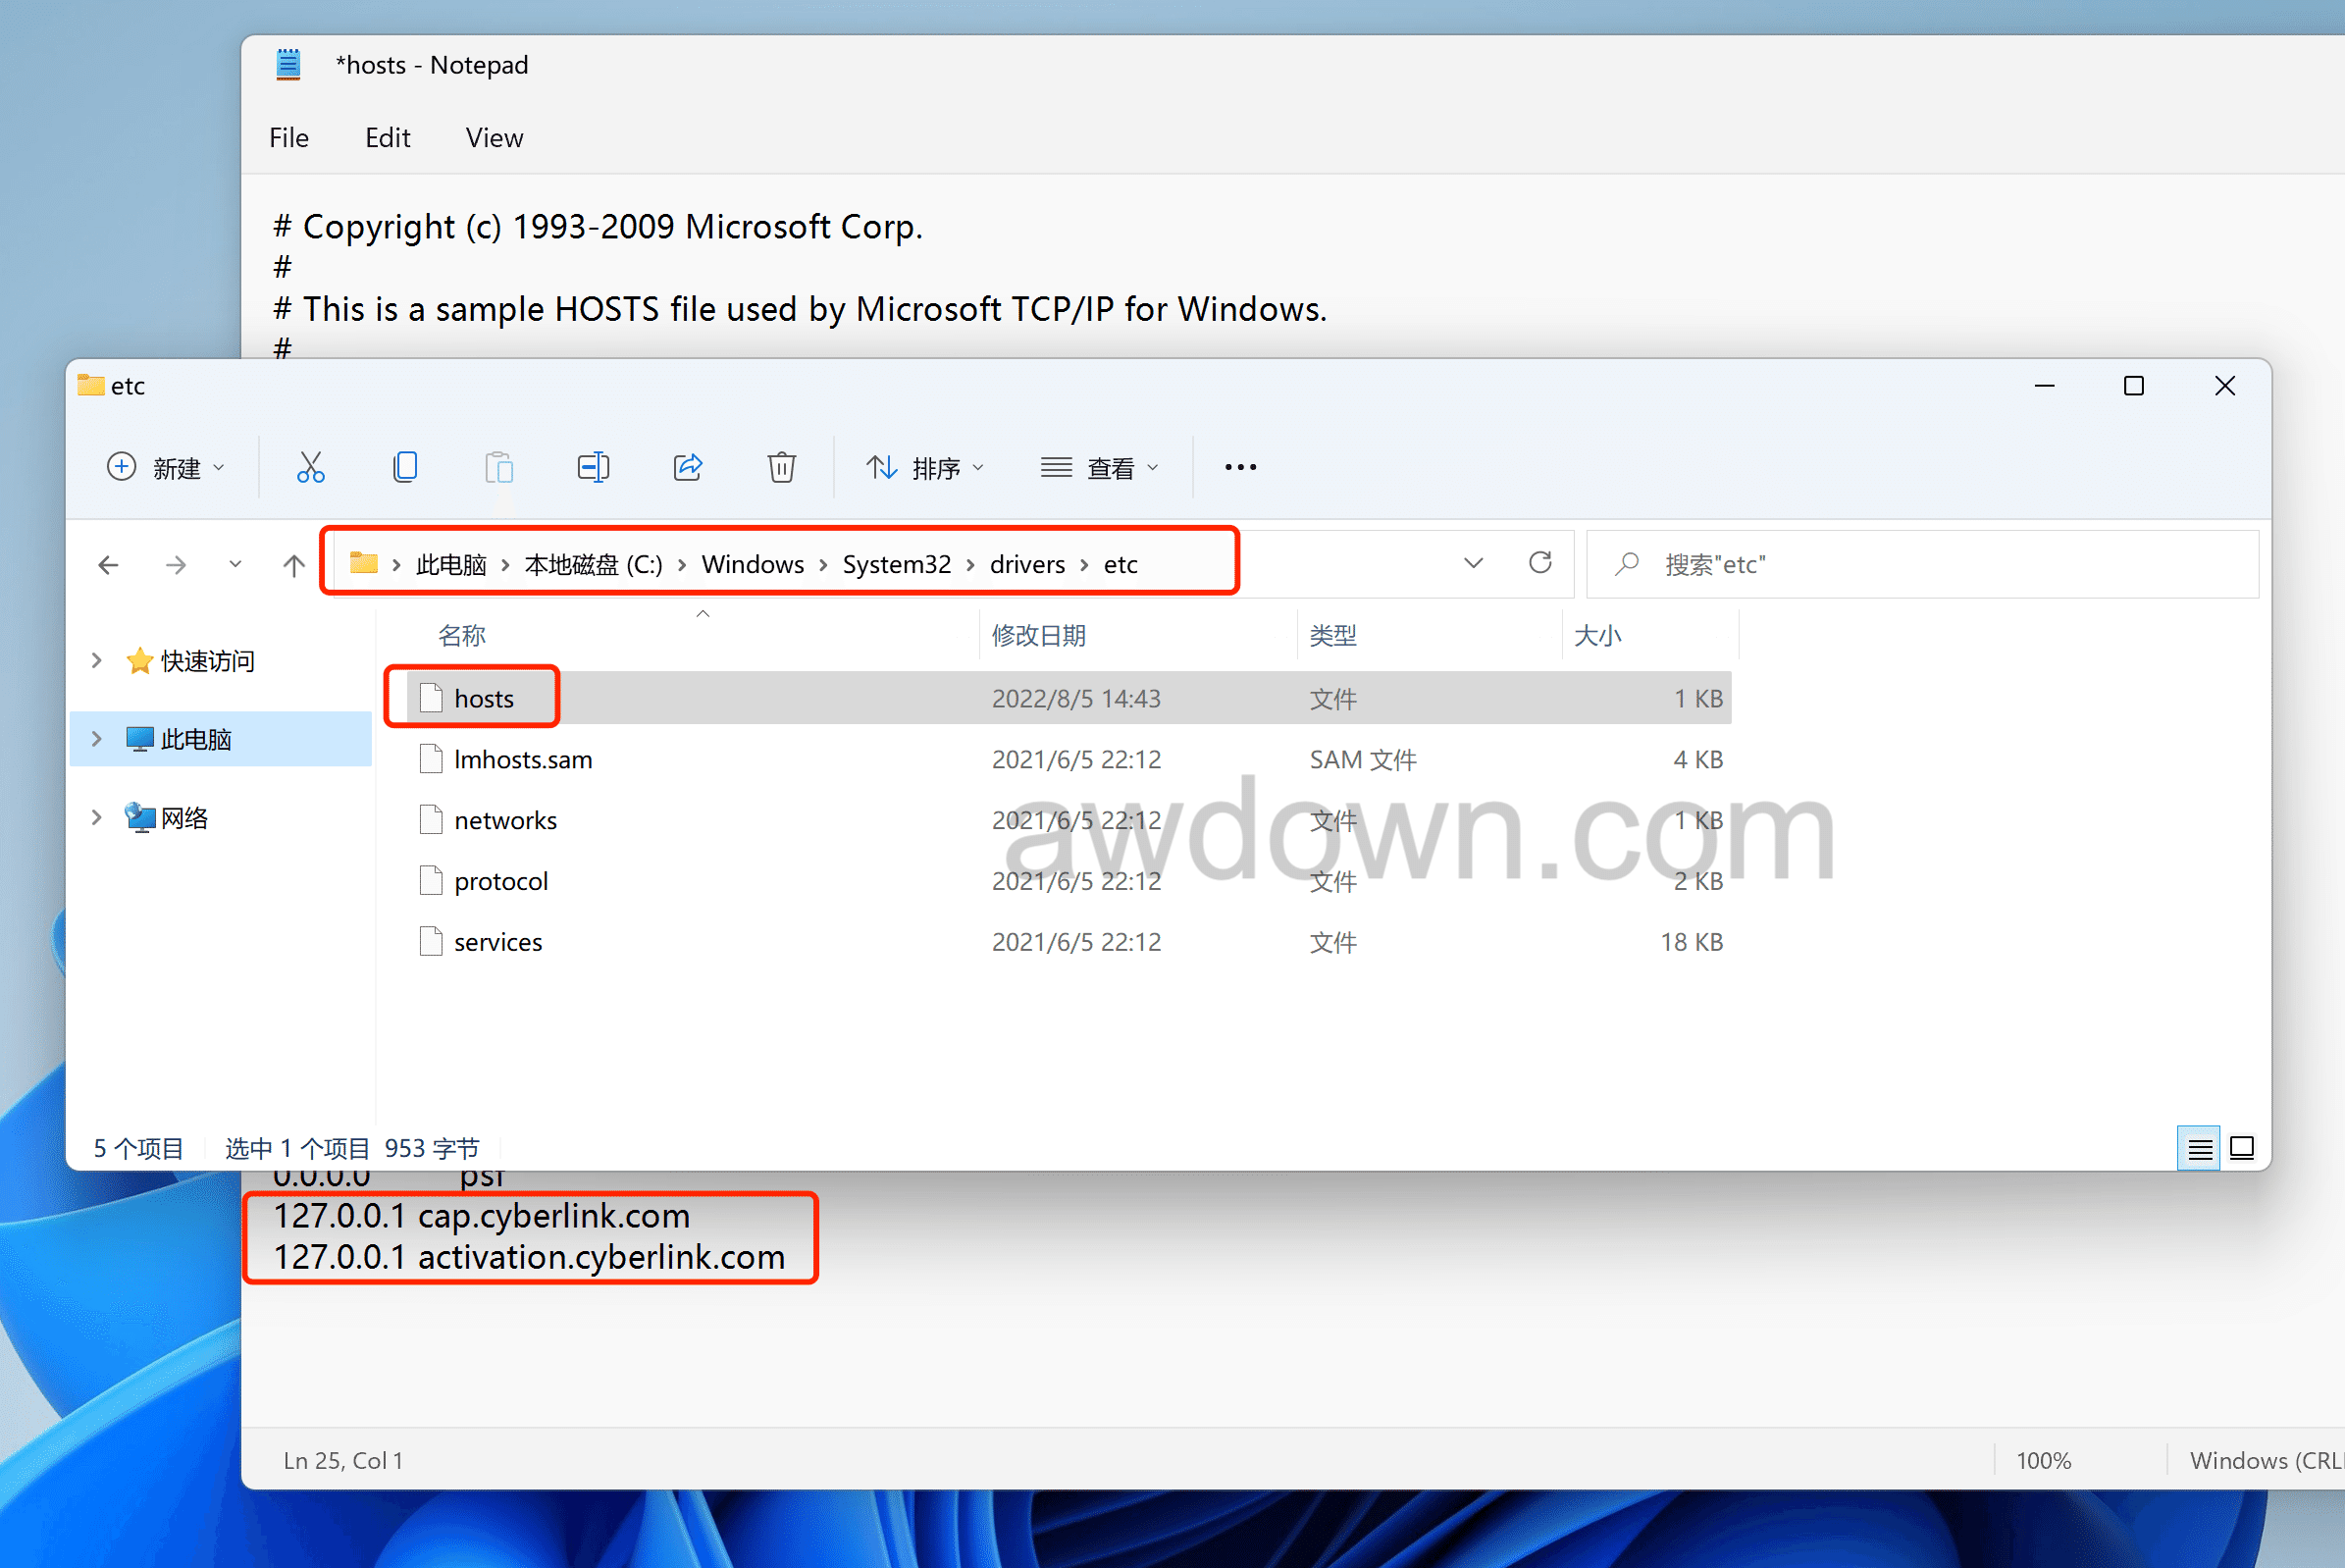Expand the 快速访问 tree node
The width and height of the screenshot is (2345, 1568).
pos(96,660)
